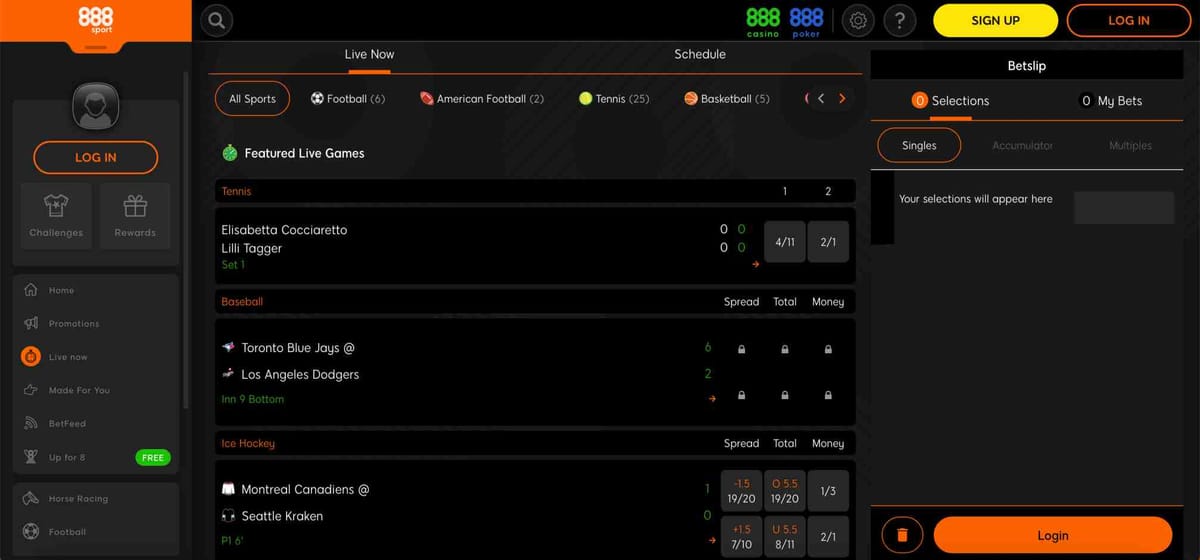Viewport: 1200px width, 560px height.
Task: Open Challenges shirt tile
Action: (56, 216)
